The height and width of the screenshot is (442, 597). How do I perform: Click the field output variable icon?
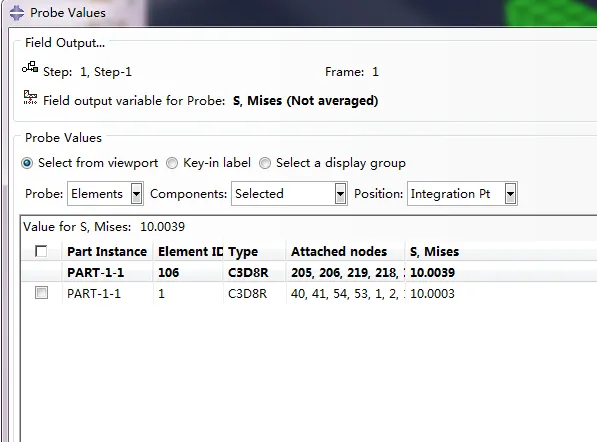pyautogui.click(x=30, y=97)
